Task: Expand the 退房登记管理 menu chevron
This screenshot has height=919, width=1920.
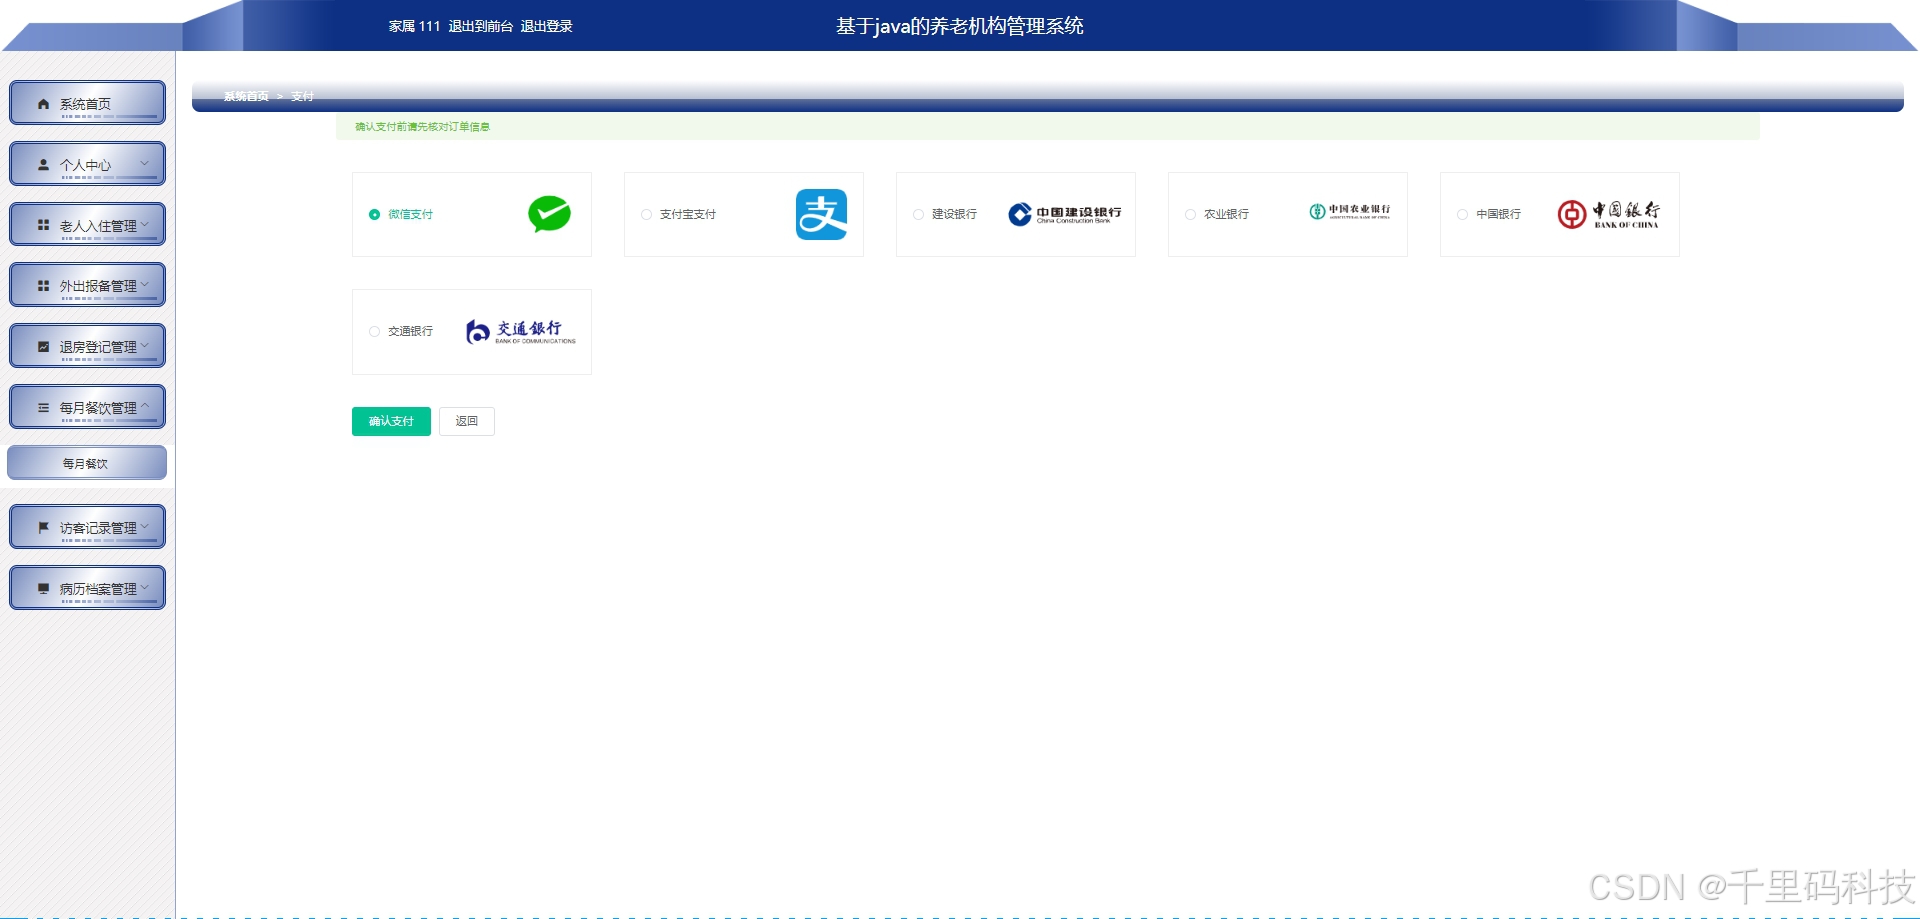Action: (145, 346)
